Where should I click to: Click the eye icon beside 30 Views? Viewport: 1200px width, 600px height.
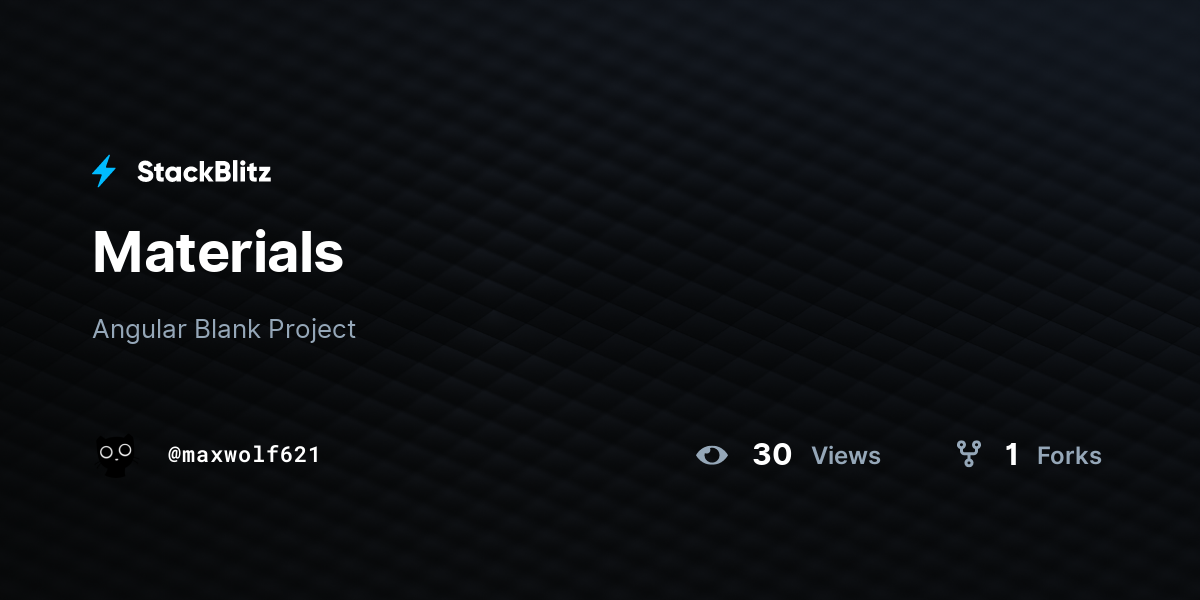click(x=712, y=455)
